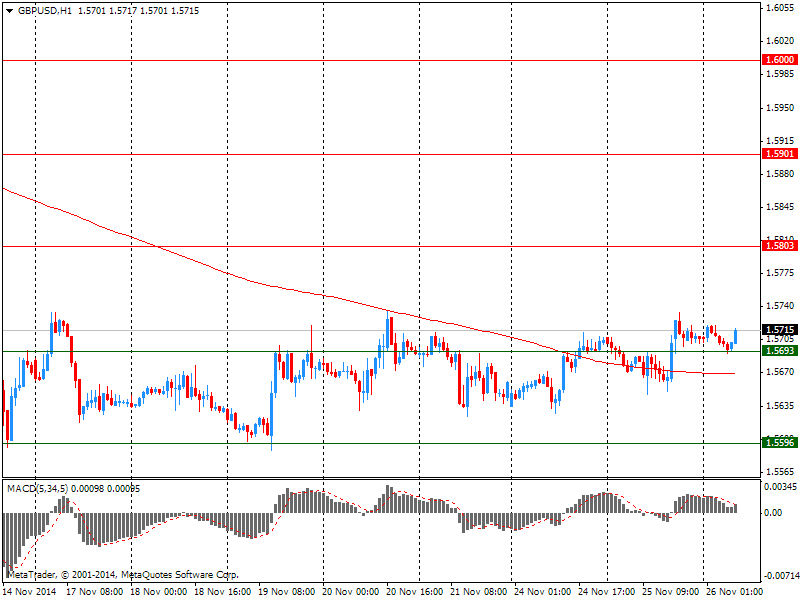Click the 20 Nov 16:00 time label

pyautogui.click(x=414, y=592)
